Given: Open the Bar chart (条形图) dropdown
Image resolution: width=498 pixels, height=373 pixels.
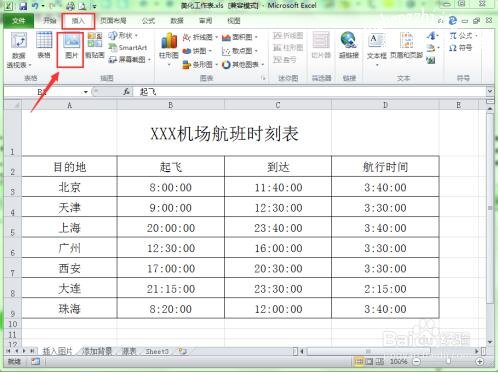Looking at the screenshot, I should (x=200, y=64).
